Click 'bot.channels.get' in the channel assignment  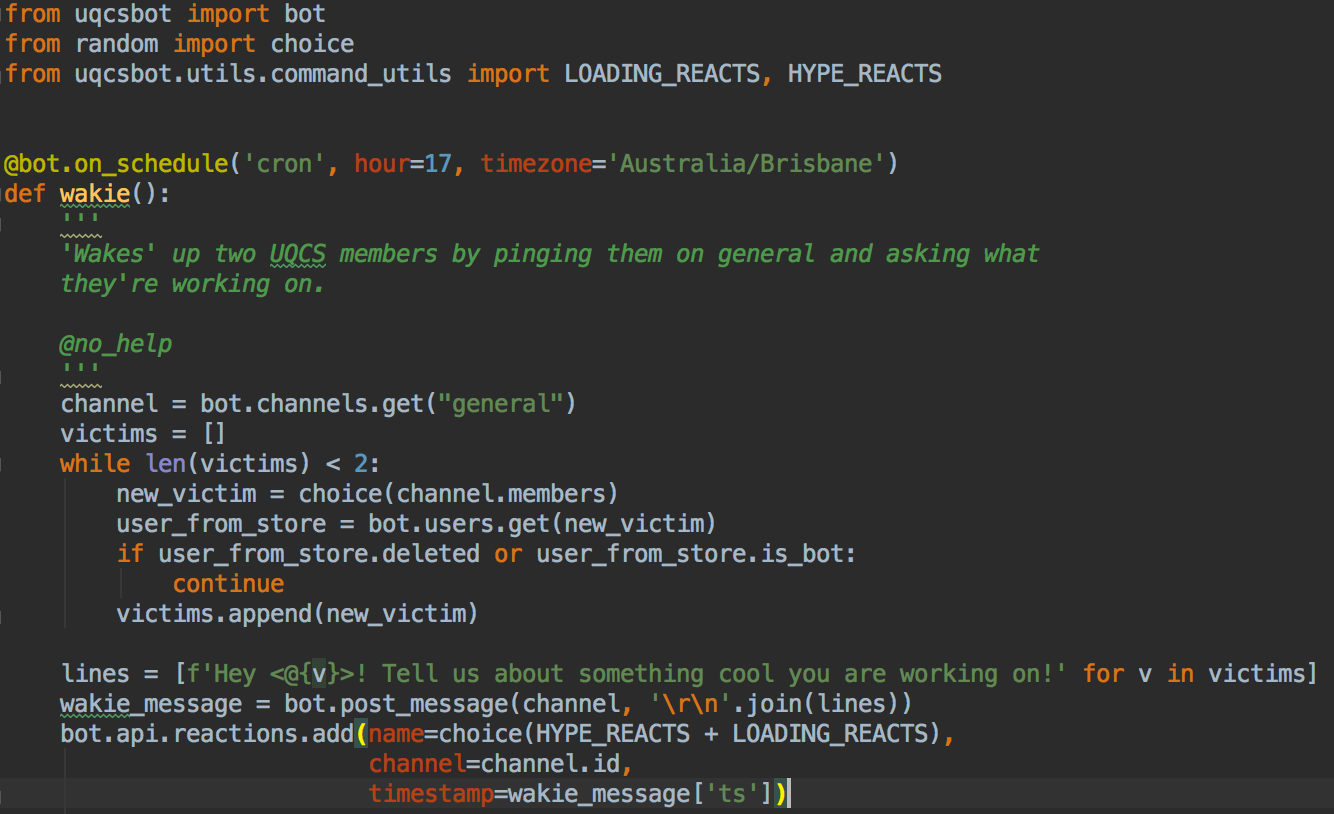312,404
